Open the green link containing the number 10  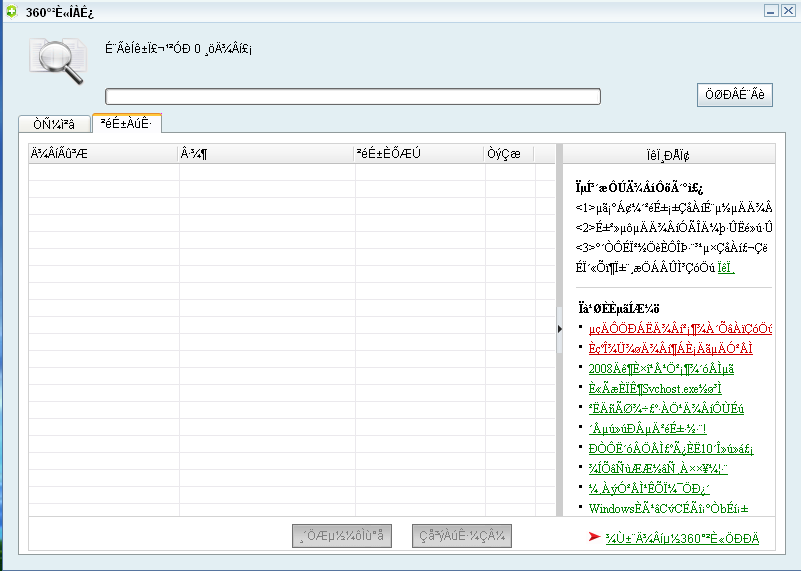coord(671,448)
